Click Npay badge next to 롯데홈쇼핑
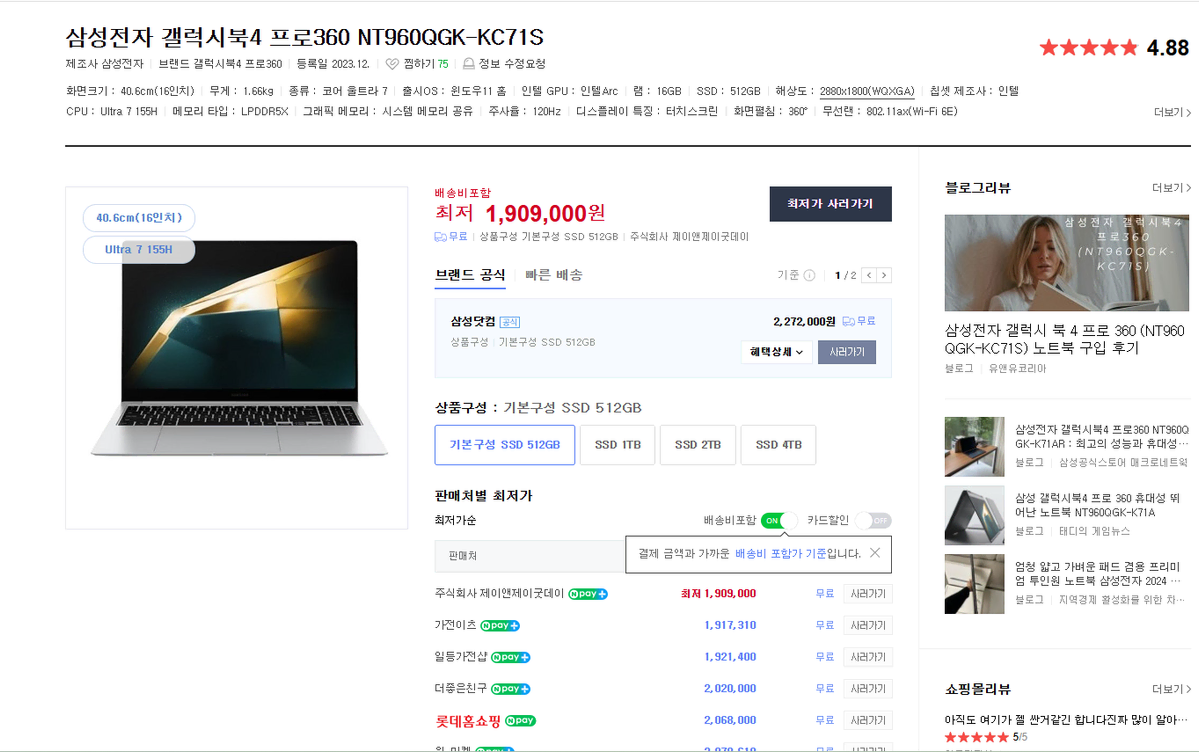The height and width of the screenshot is (752, 1199). click(x=521, y=721)
